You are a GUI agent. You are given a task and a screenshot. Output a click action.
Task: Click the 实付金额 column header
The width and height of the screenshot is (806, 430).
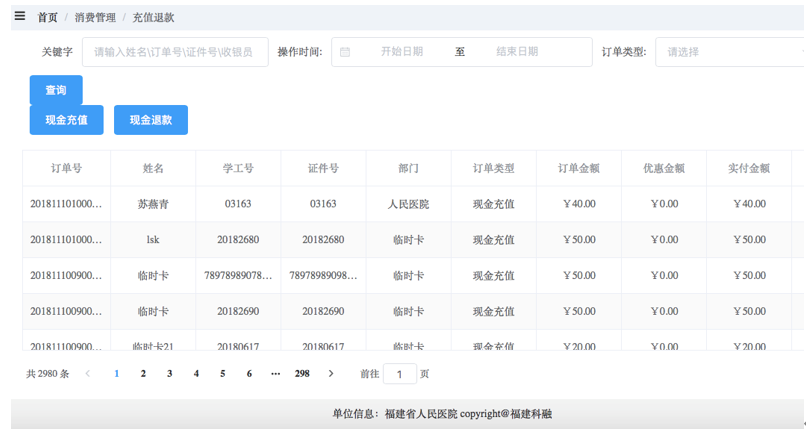tap(749, 168)
